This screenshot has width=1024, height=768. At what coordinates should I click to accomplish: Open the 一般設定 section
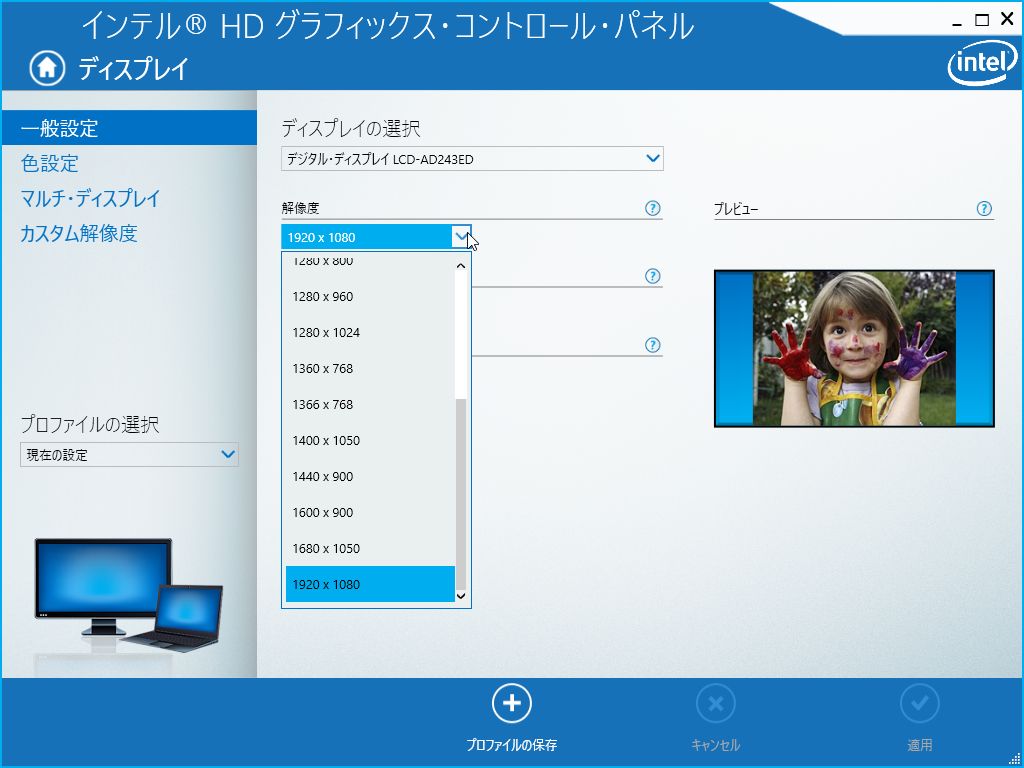tap(129, 128)
